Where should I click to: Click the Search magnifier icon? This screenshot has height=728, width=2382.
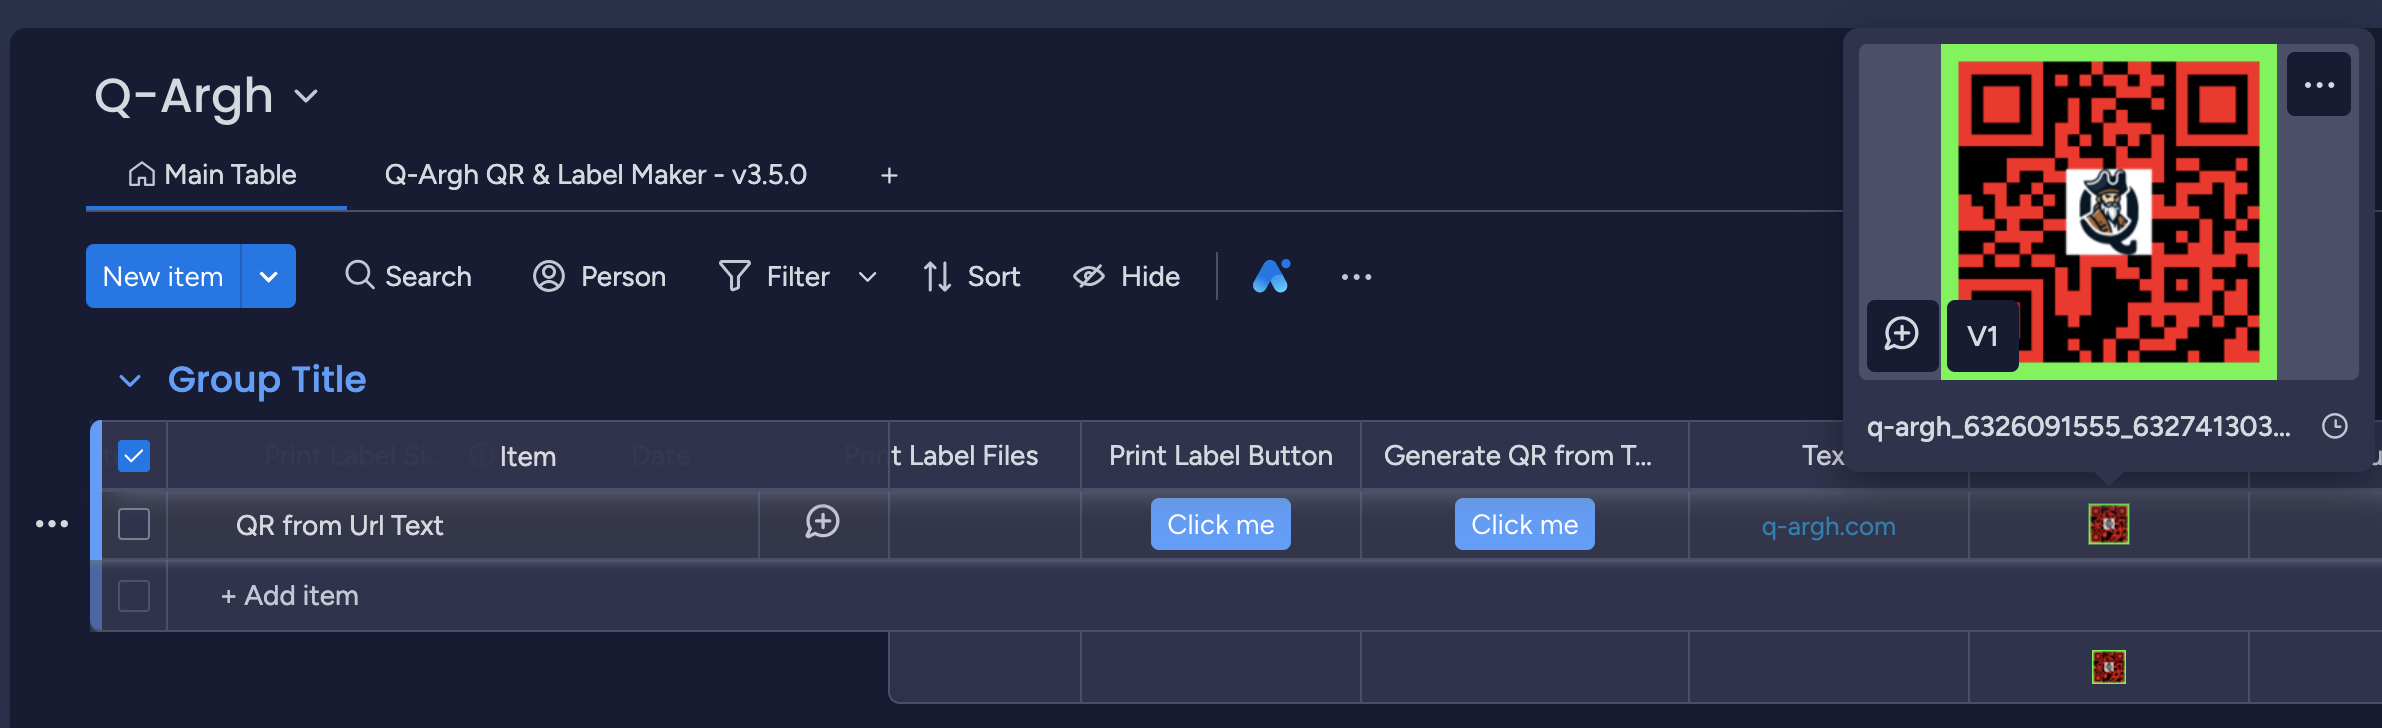359,275
